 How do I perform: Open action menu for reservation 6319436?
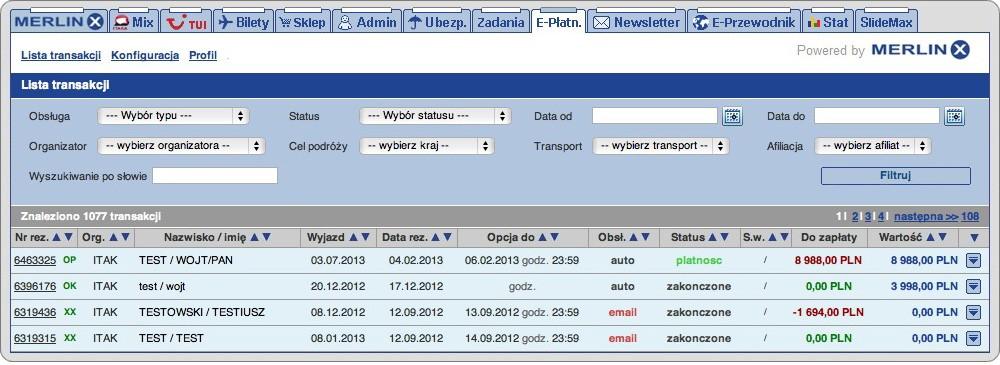[973, 313]
